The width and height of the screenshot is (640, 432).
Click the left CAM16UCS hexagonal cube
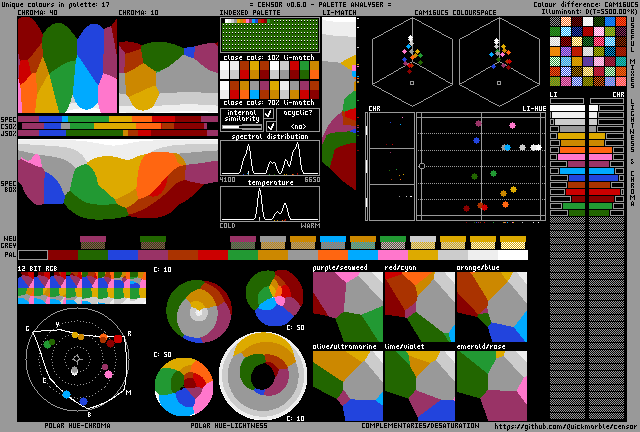[412, 61]
